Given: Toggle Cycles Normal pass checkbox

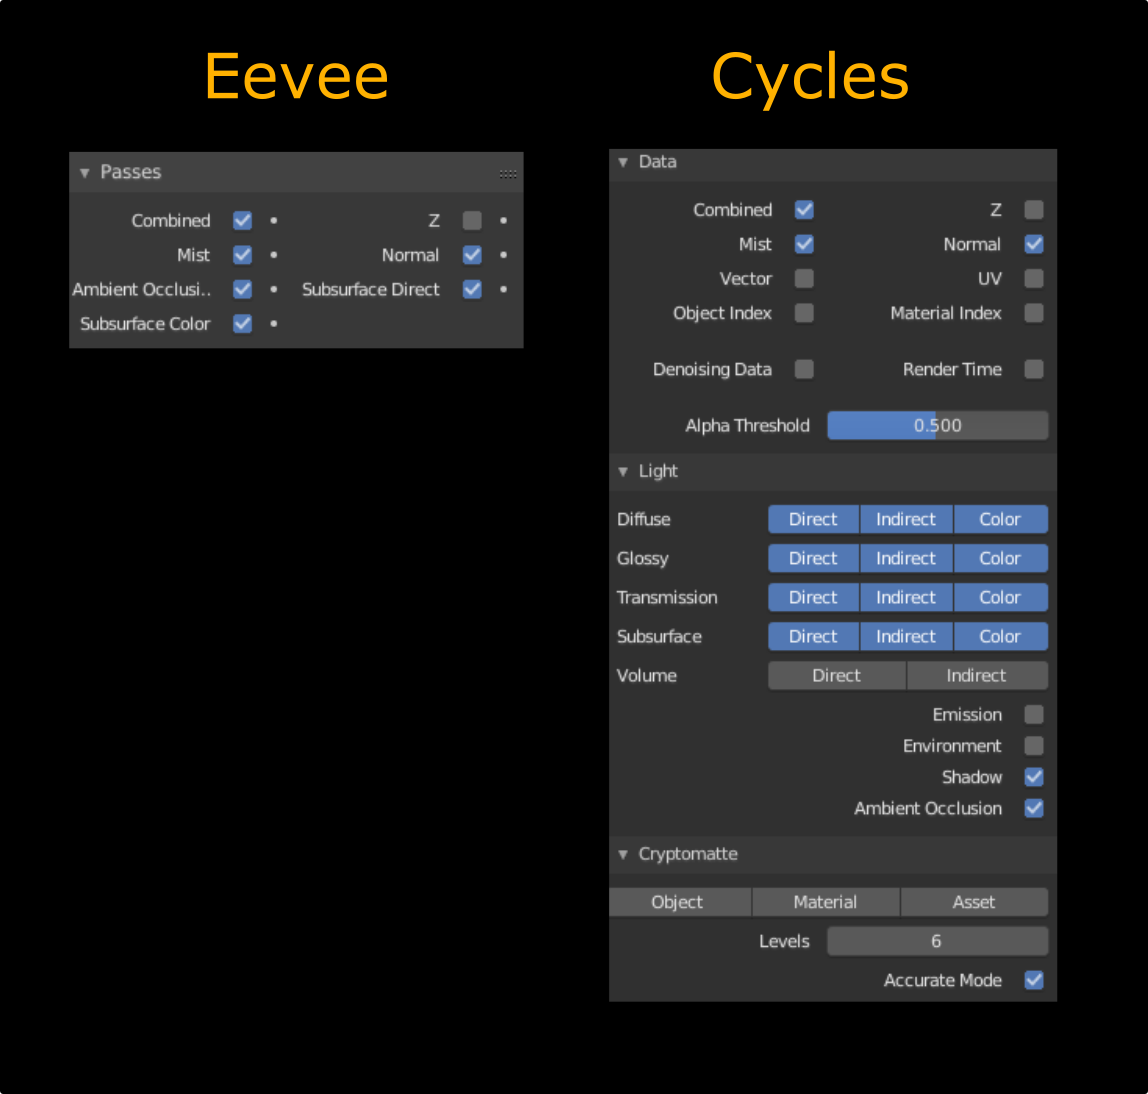Looking at the screenshot, I should tap(1034, 245).
